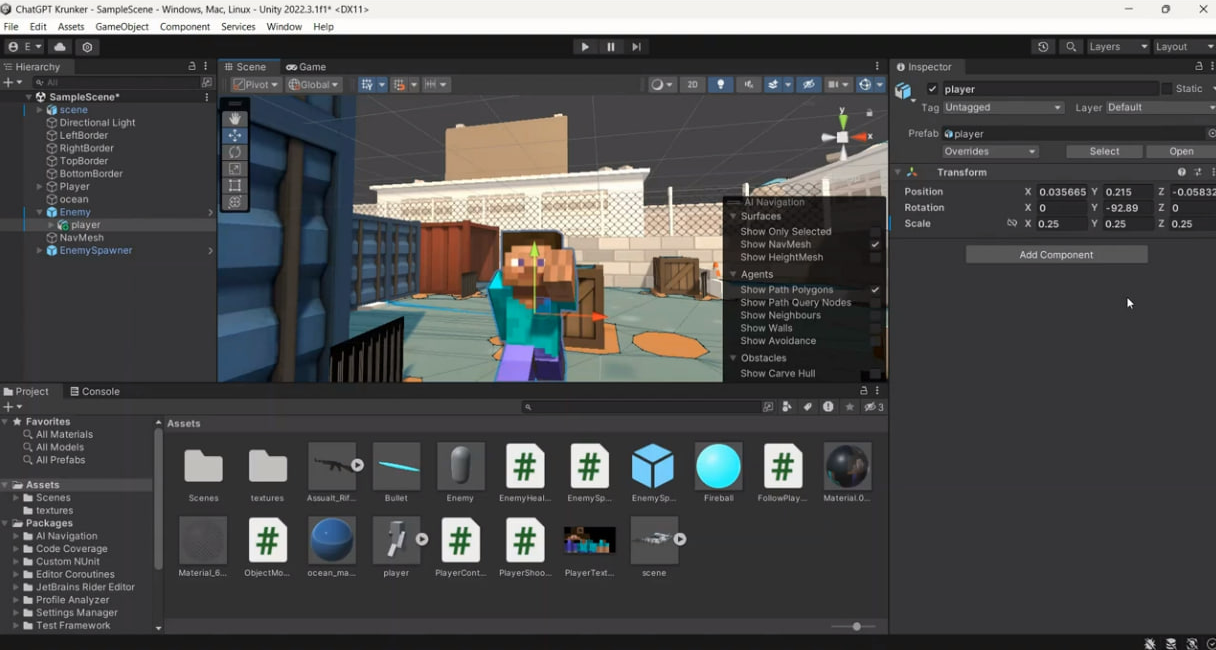The height and width of the screenshot is (650, 1216).
Task: Select the PlayerShooting script asset
Action: (x=525, y=540)
